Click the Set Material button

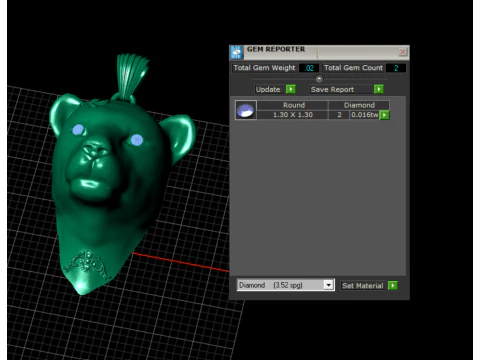(364, 286)
